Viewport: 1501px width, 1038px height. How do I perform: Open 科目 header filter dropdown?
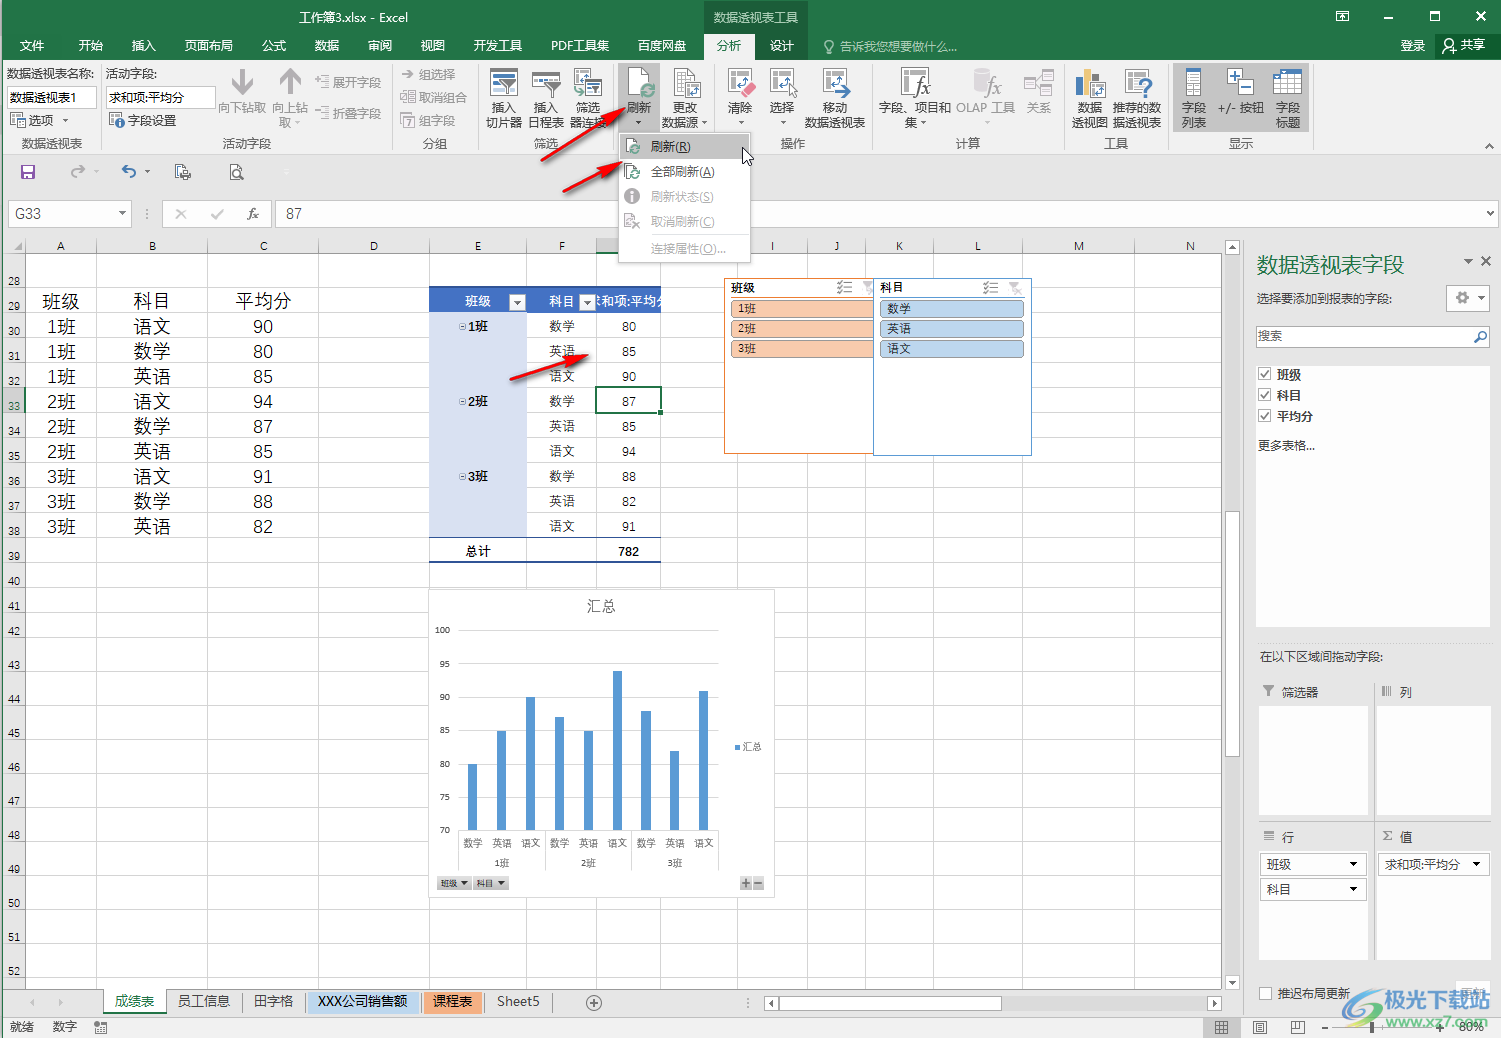pos(587,302)
